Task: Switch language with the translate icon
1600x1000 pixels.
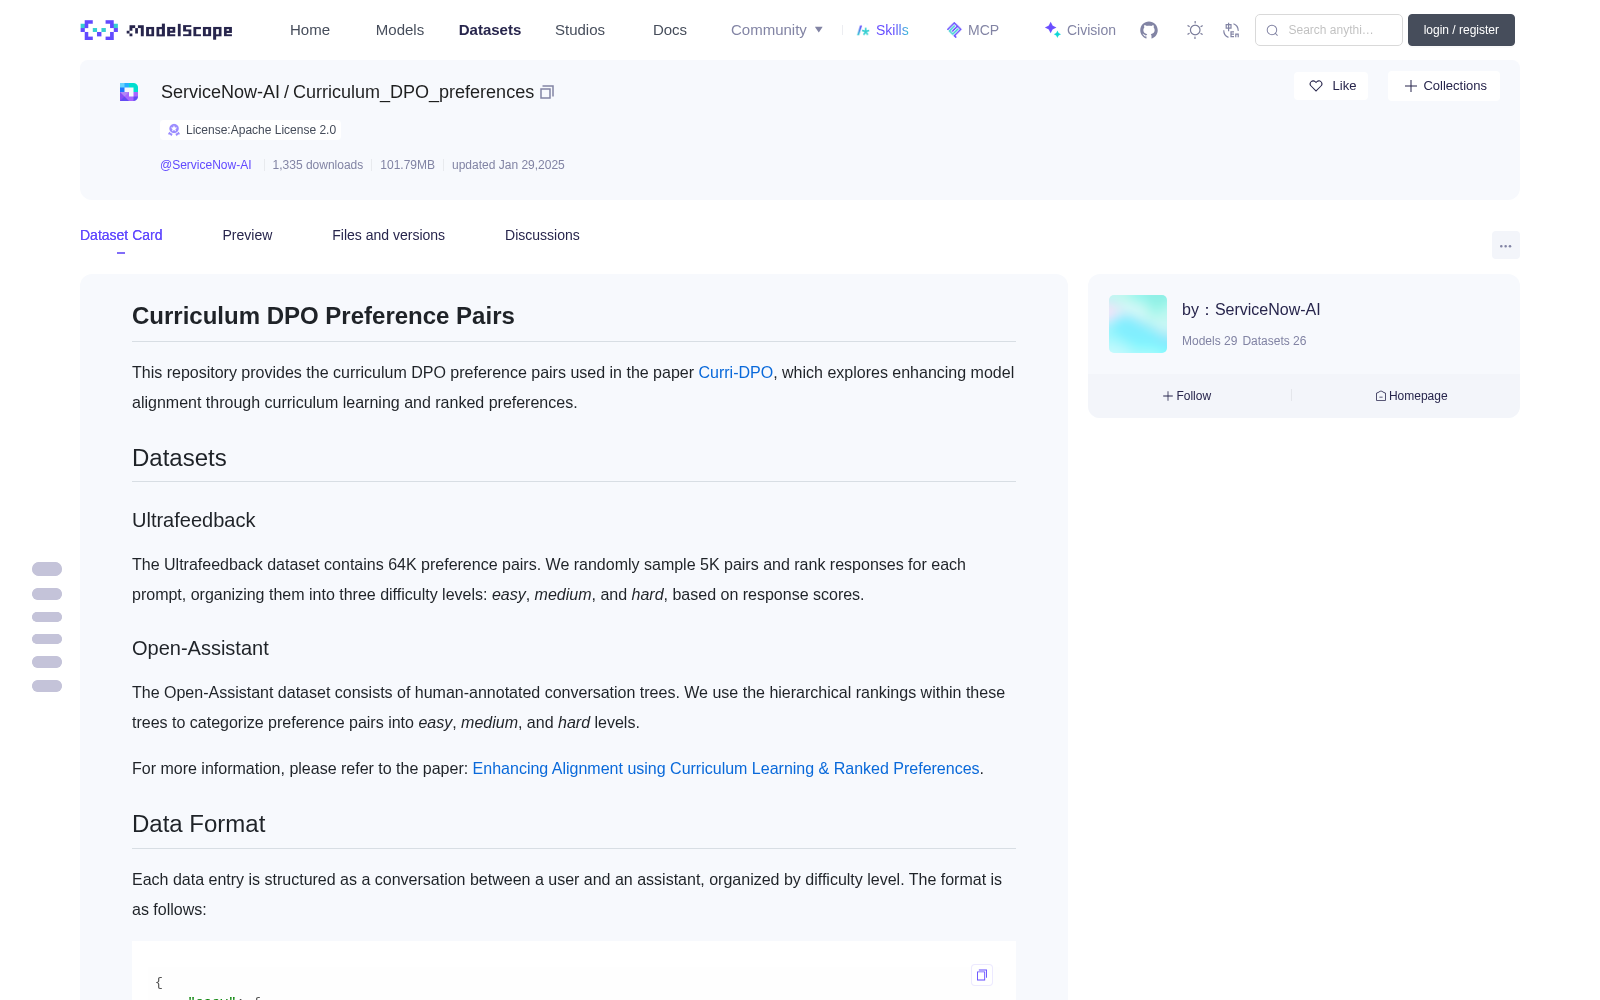Action: [1232, 30]
